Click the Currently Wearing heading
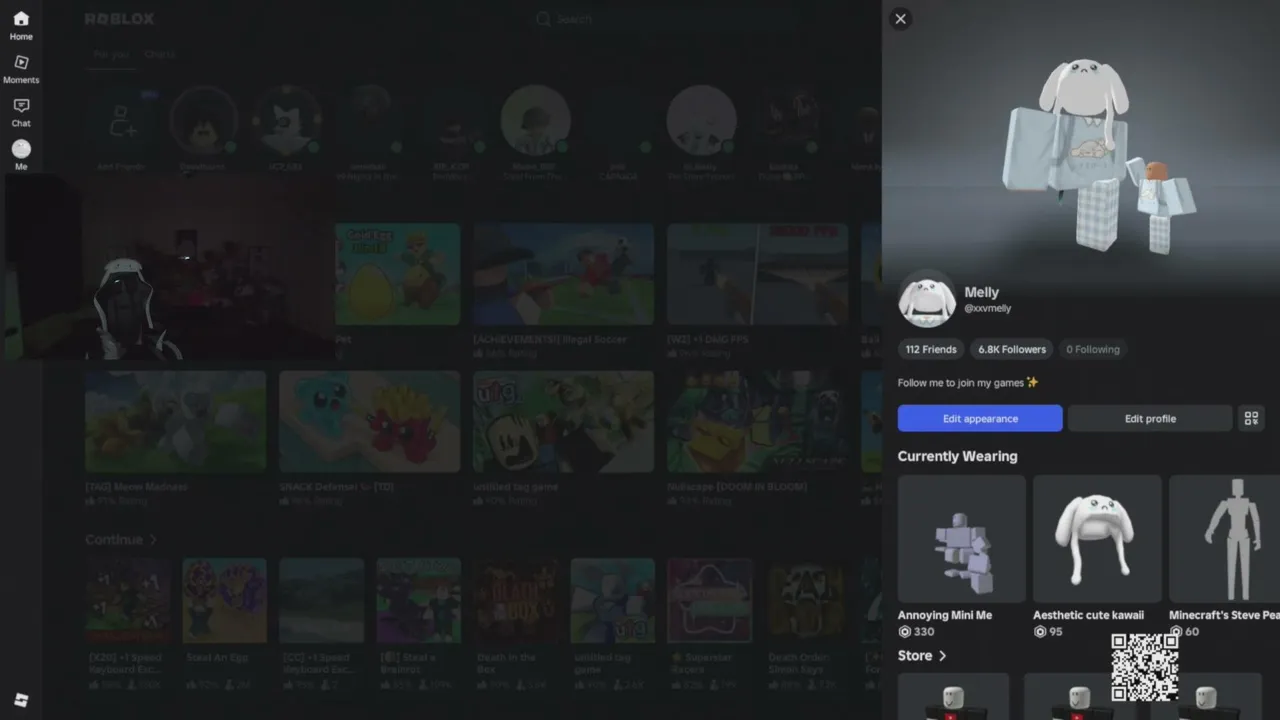 957,456
